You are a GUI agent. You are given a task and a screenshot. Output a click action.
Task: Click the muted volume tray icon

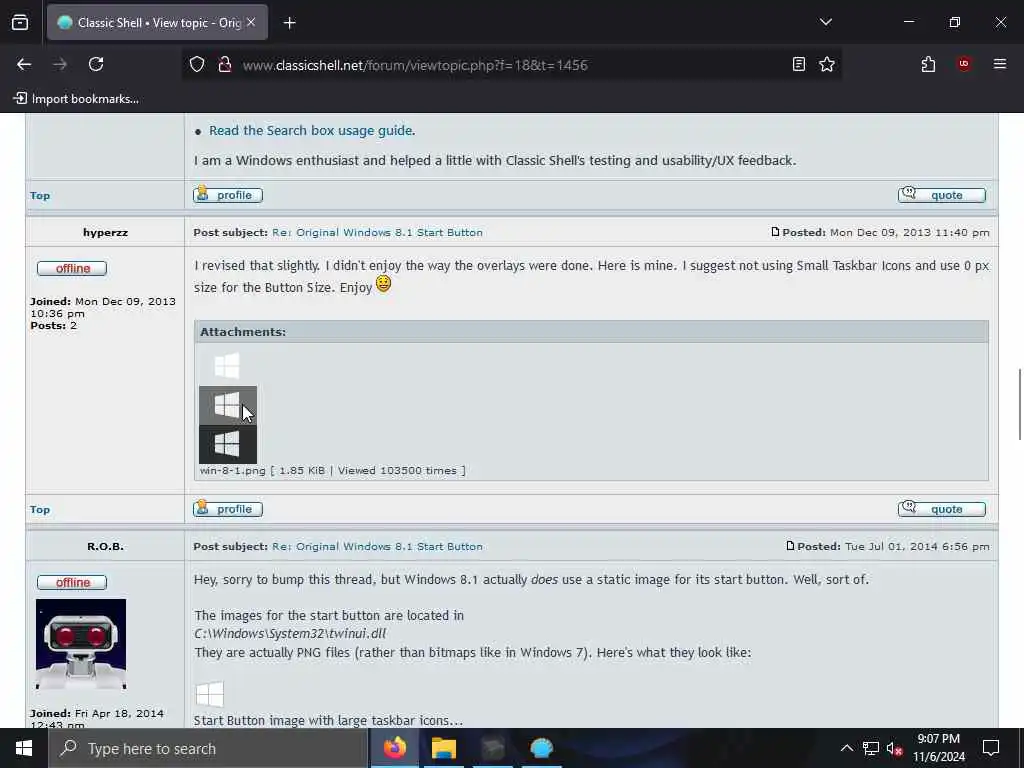point(895,748)
